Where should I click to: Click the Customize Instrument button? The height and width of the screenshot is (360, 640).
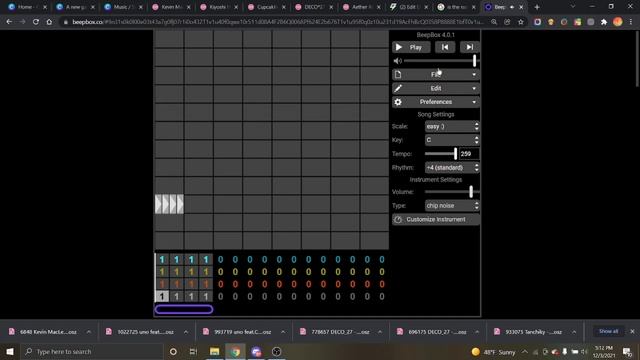point(436,220)
